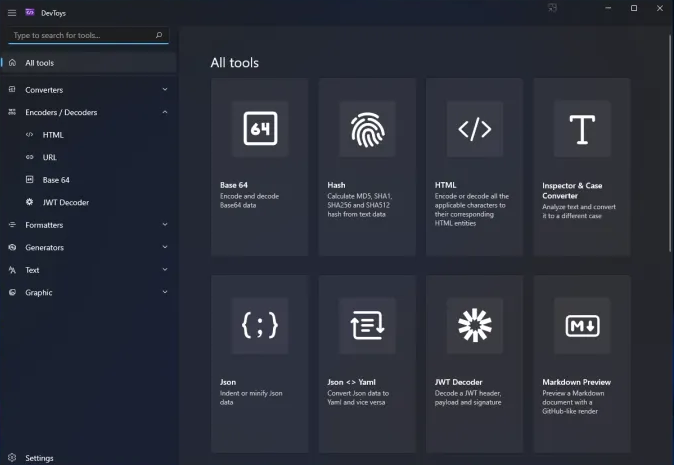Expand the Graphic category chevron
Screen dimensions: 674x465
coord(165,292)
